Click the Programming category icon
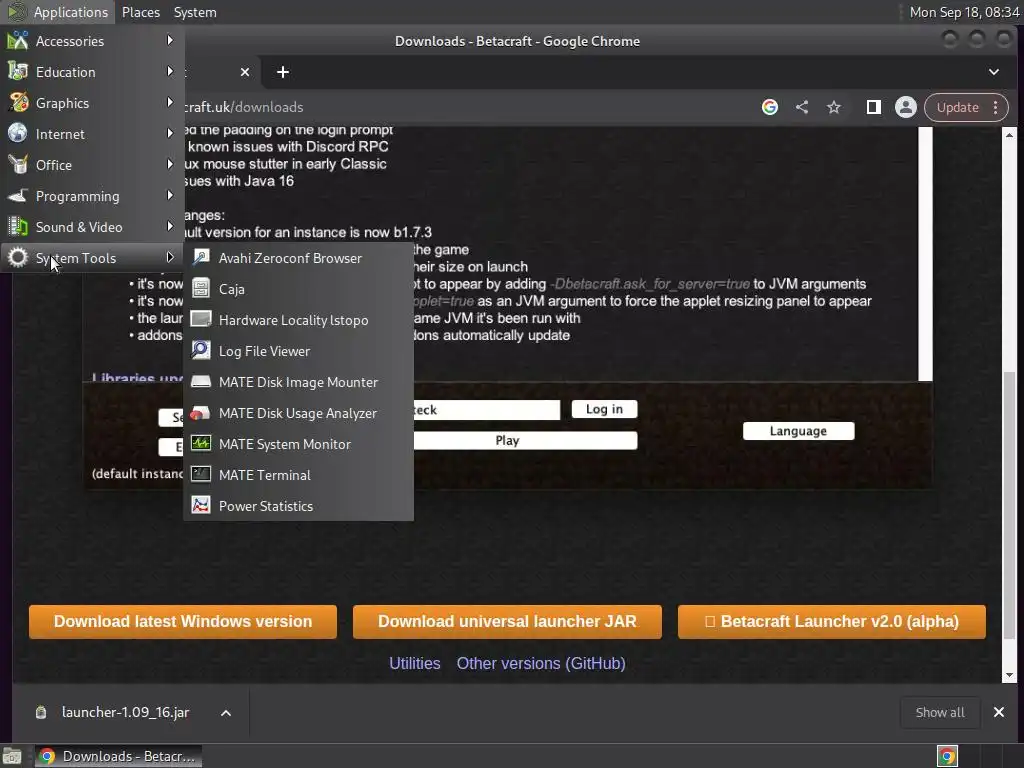The width and height of the screenshot is (1024, 768). [18, 195]
